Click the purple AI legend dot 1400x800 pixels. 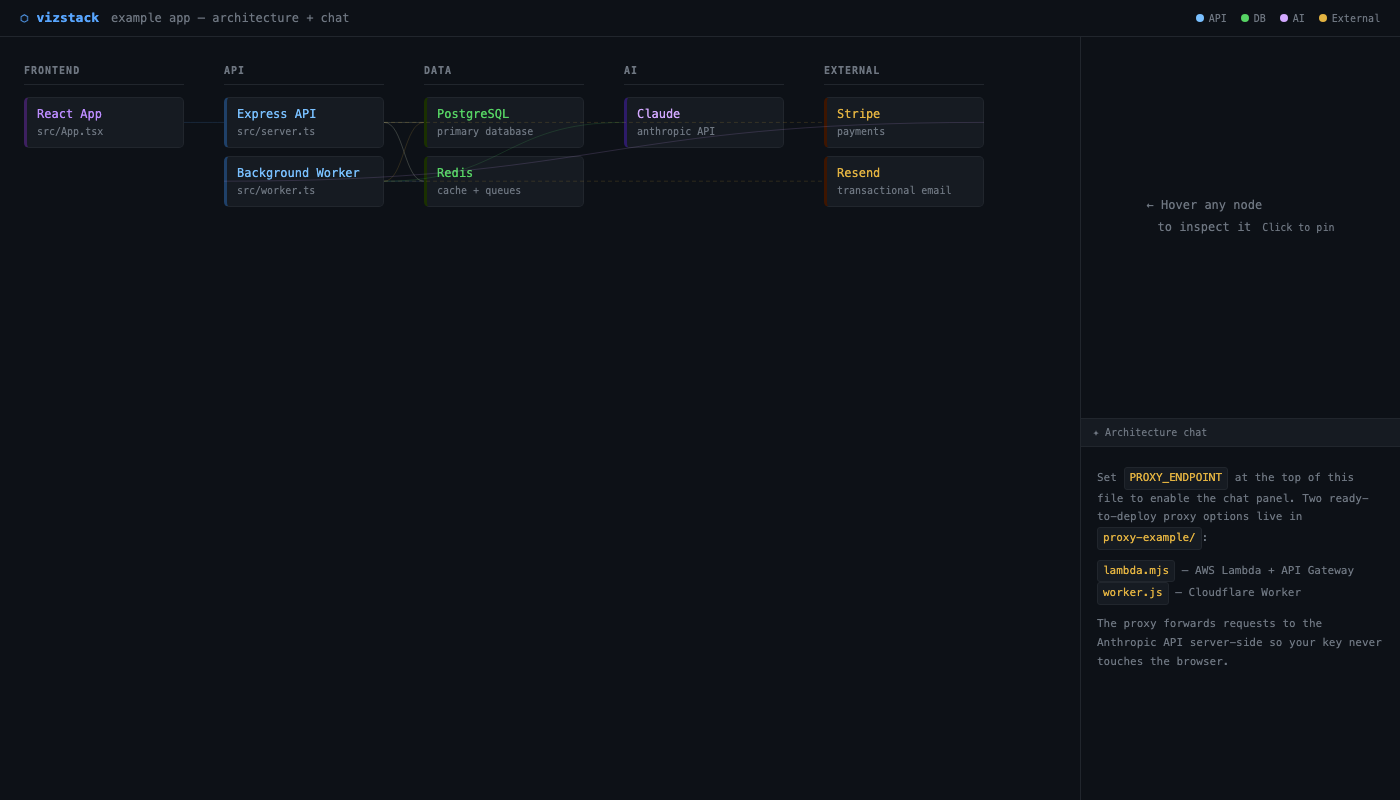(1284, 18)
